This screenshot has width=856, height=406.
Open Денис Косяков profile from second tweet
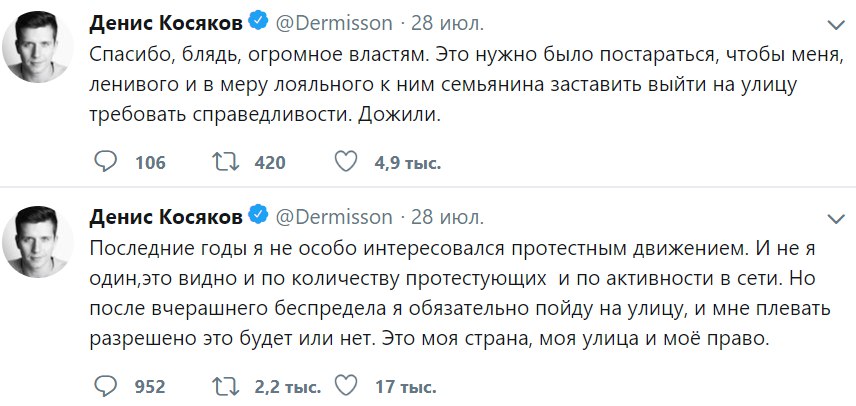pos(166,215)
